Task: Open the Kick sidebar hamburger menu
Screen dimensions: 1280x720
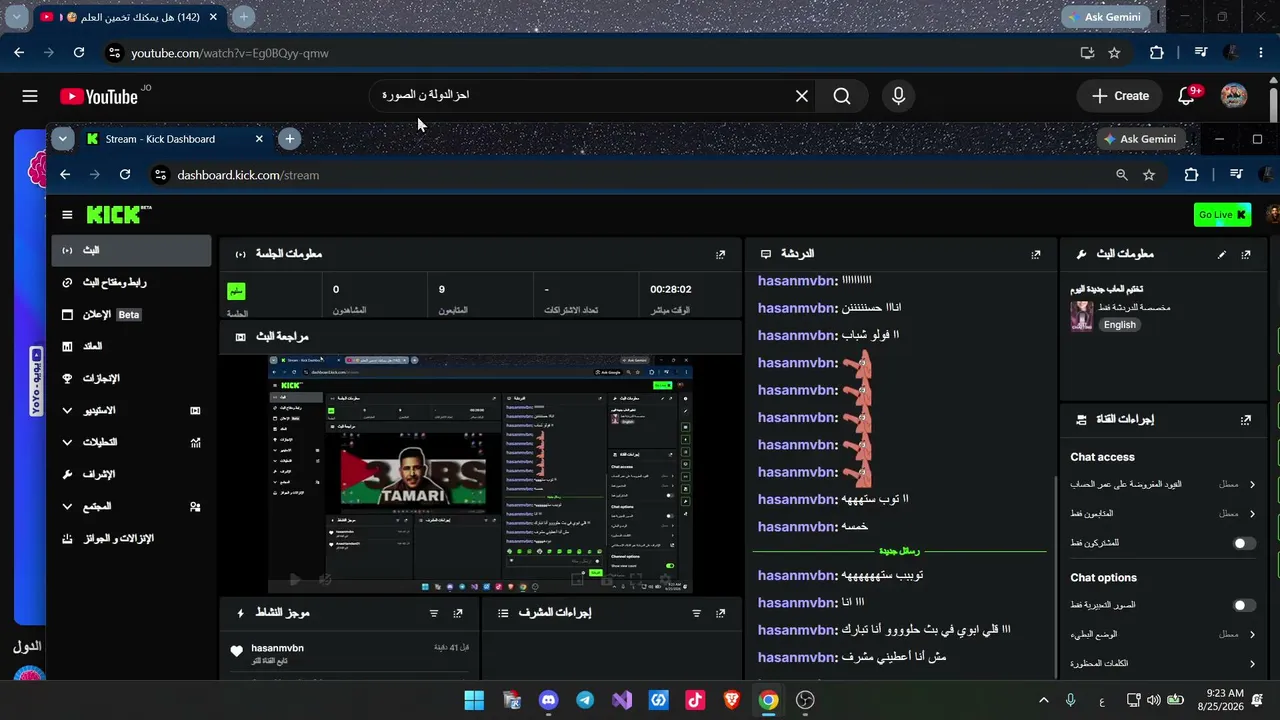Action: click(67, 215)
